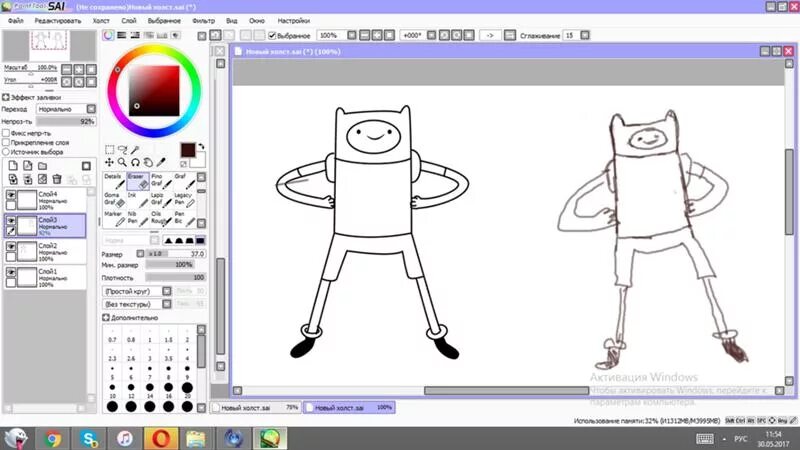This screenshot has height=450, width=800.
Task: Open the Сглаживание stabilizer value dropdown
Action: 585,35
